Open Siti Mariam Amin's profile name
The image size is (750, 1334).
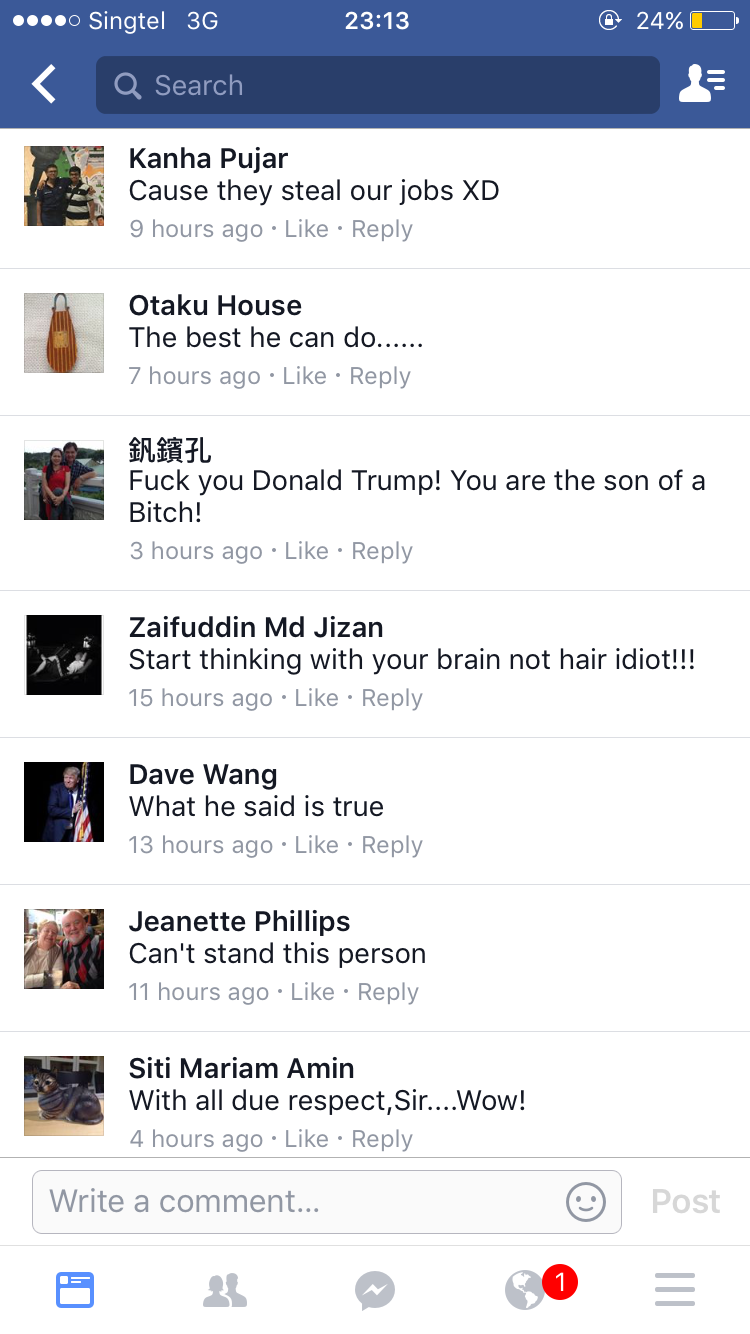(x=242, y=1068)
